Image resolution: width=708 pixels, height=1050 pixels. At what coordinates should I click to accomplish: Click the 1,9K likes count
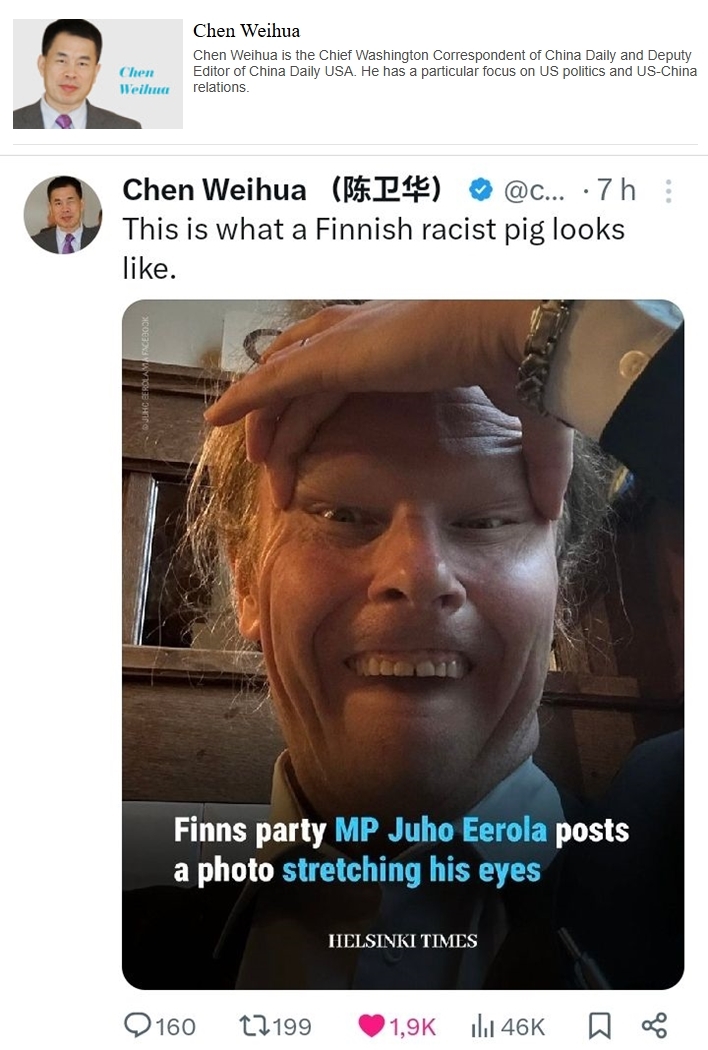click(x=412, y=1027)
